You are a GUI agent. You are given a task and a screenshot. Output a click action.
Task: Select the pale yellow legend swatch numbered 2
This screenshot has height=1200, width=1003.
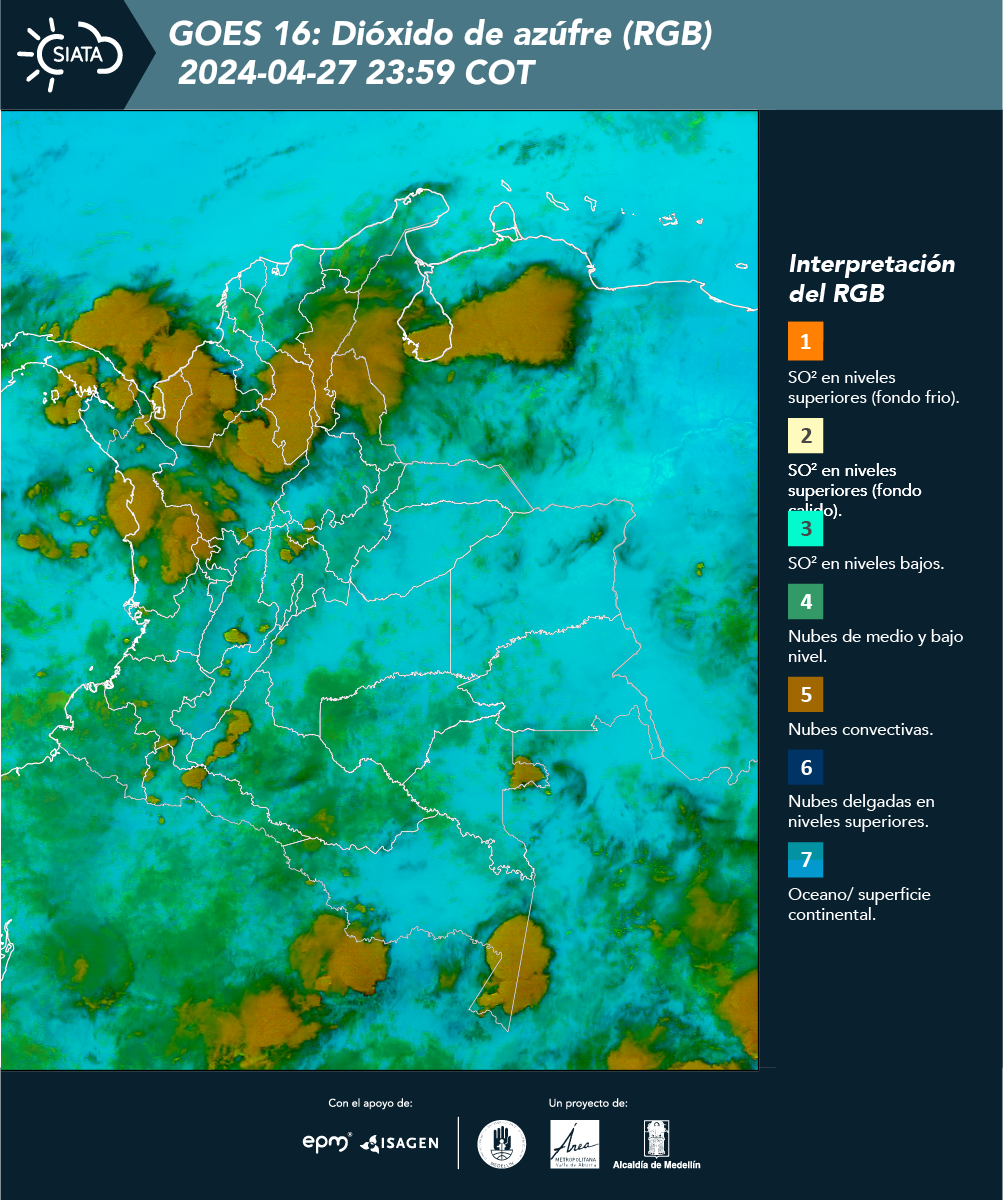click(x=805, y=435)
